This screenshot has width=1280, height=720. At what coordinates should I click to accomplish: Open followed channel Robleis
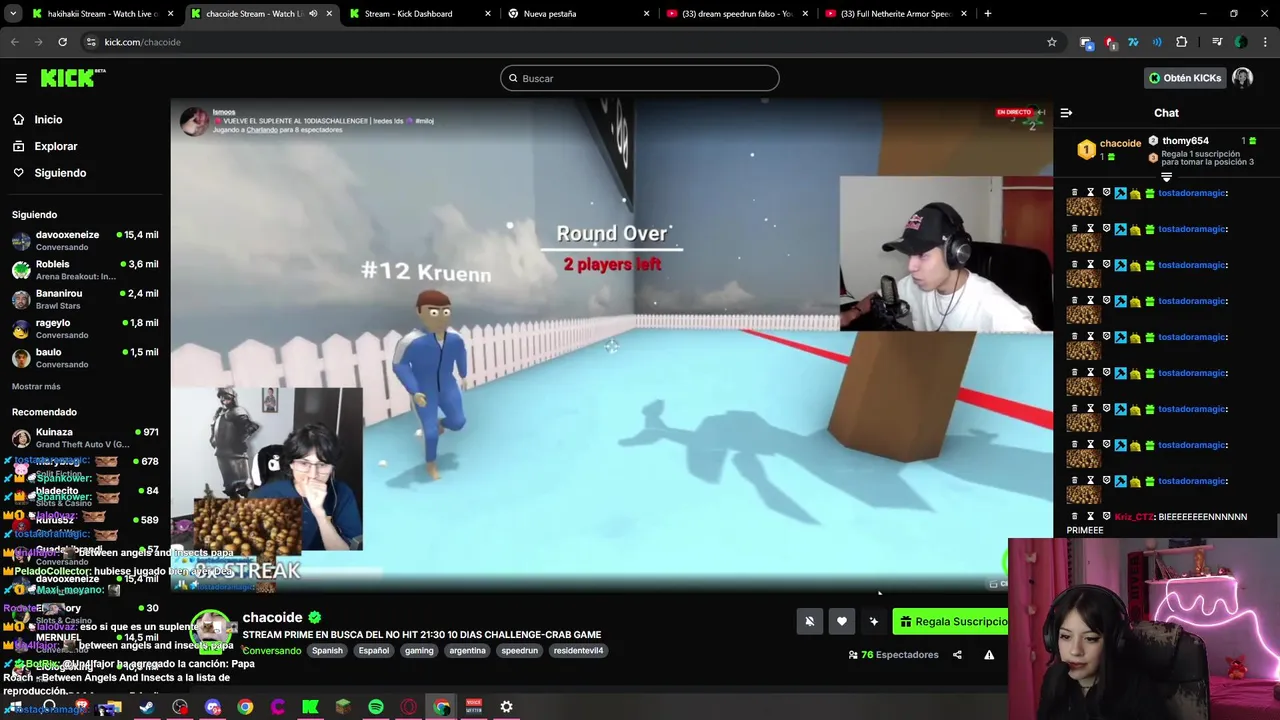click(x=85, y=270)
